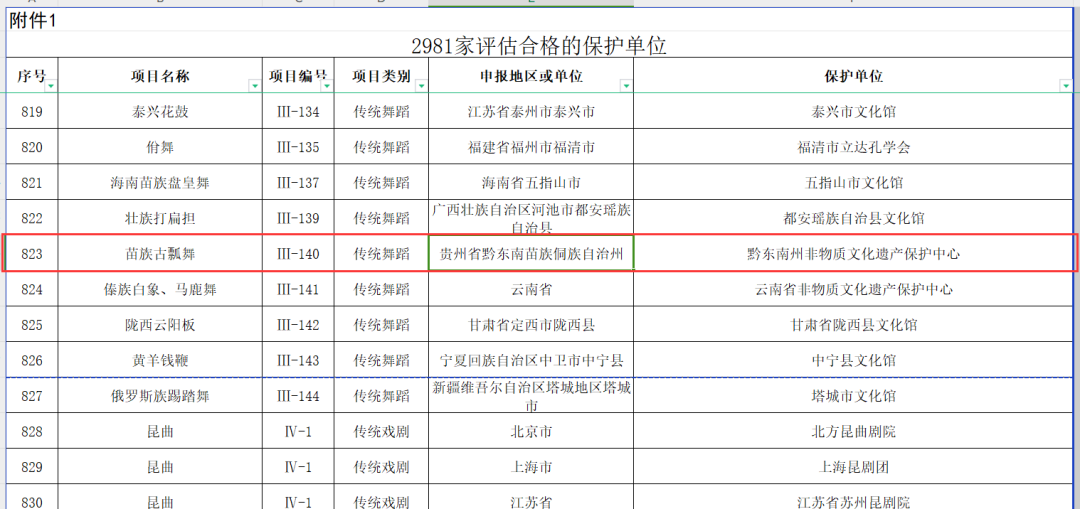This screenshot has width=1080, height=509.
Task: Select the title cell 2981家评估合格的保护单位
Action: click(539, 46)
